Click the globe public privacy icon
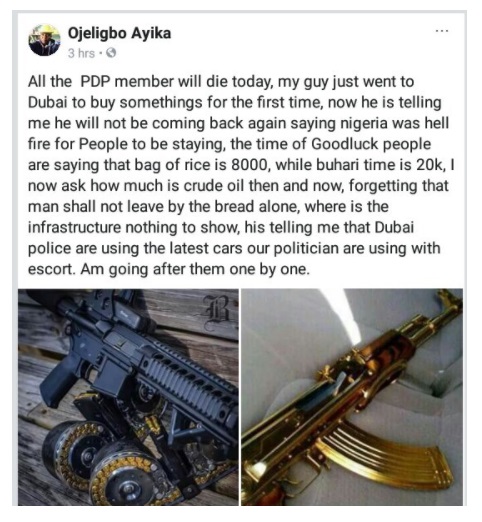This screenshot has height=522, width=482. click(x=111, y=53)
